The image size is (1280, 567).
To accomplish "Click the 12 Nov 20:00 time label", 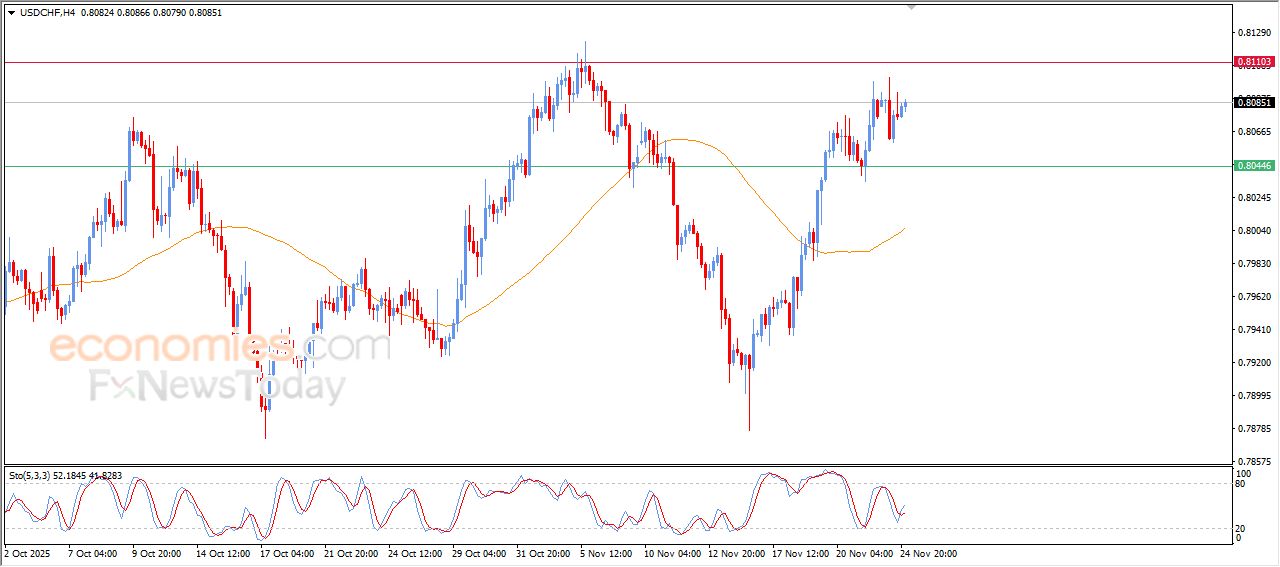I will [x=737, y=553].
